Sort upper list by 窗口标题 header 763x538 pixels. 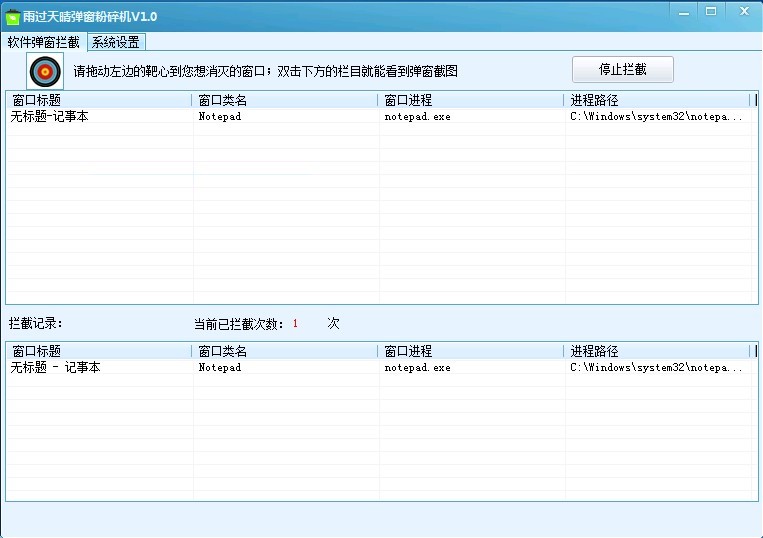point(99,100)
